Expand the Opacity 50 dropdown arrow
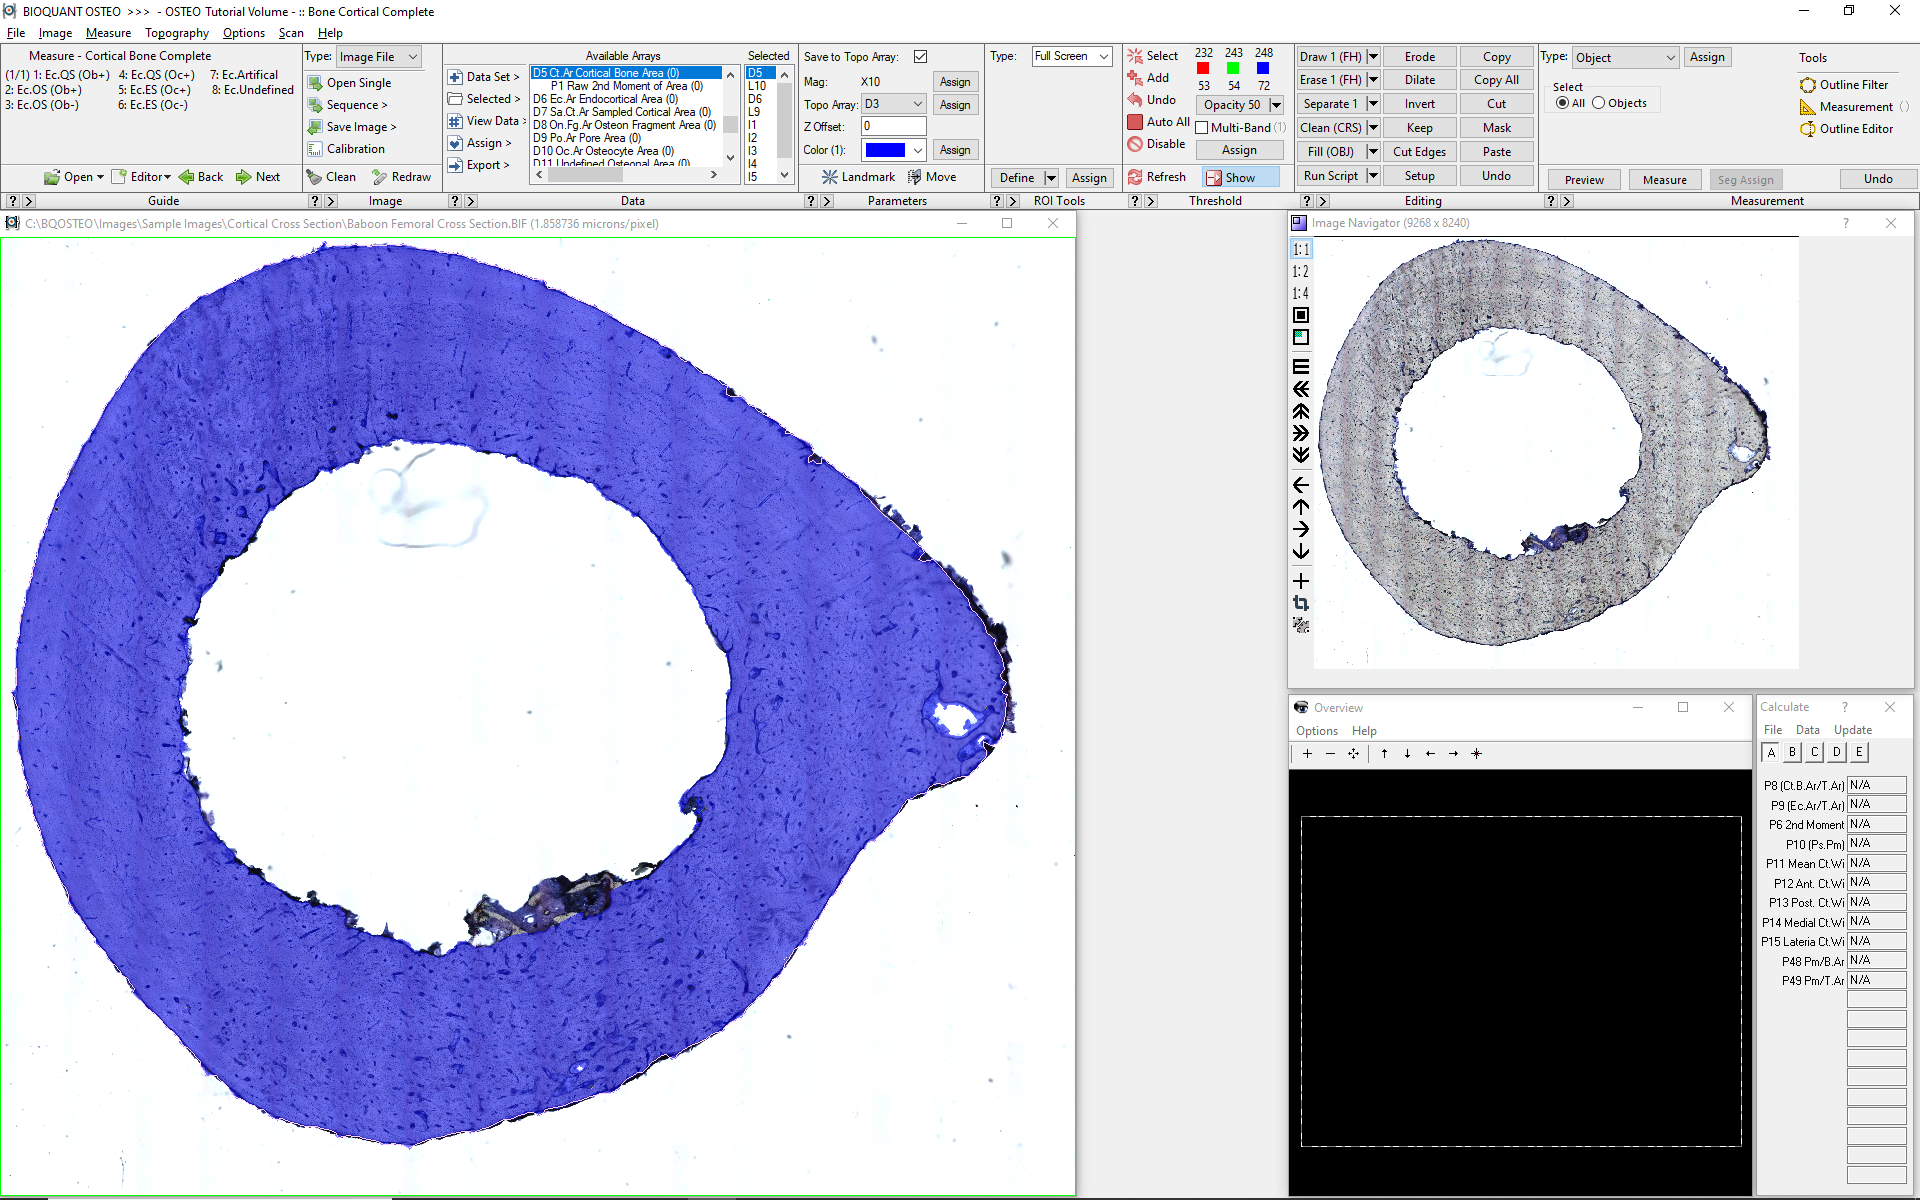Viewport: 1920px width, 1200px height. 1276,105
